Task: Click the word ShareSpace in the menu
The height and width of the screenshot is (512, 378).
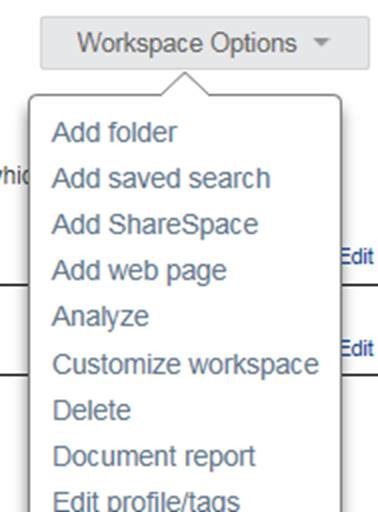Action: click(x=183, y=225)
